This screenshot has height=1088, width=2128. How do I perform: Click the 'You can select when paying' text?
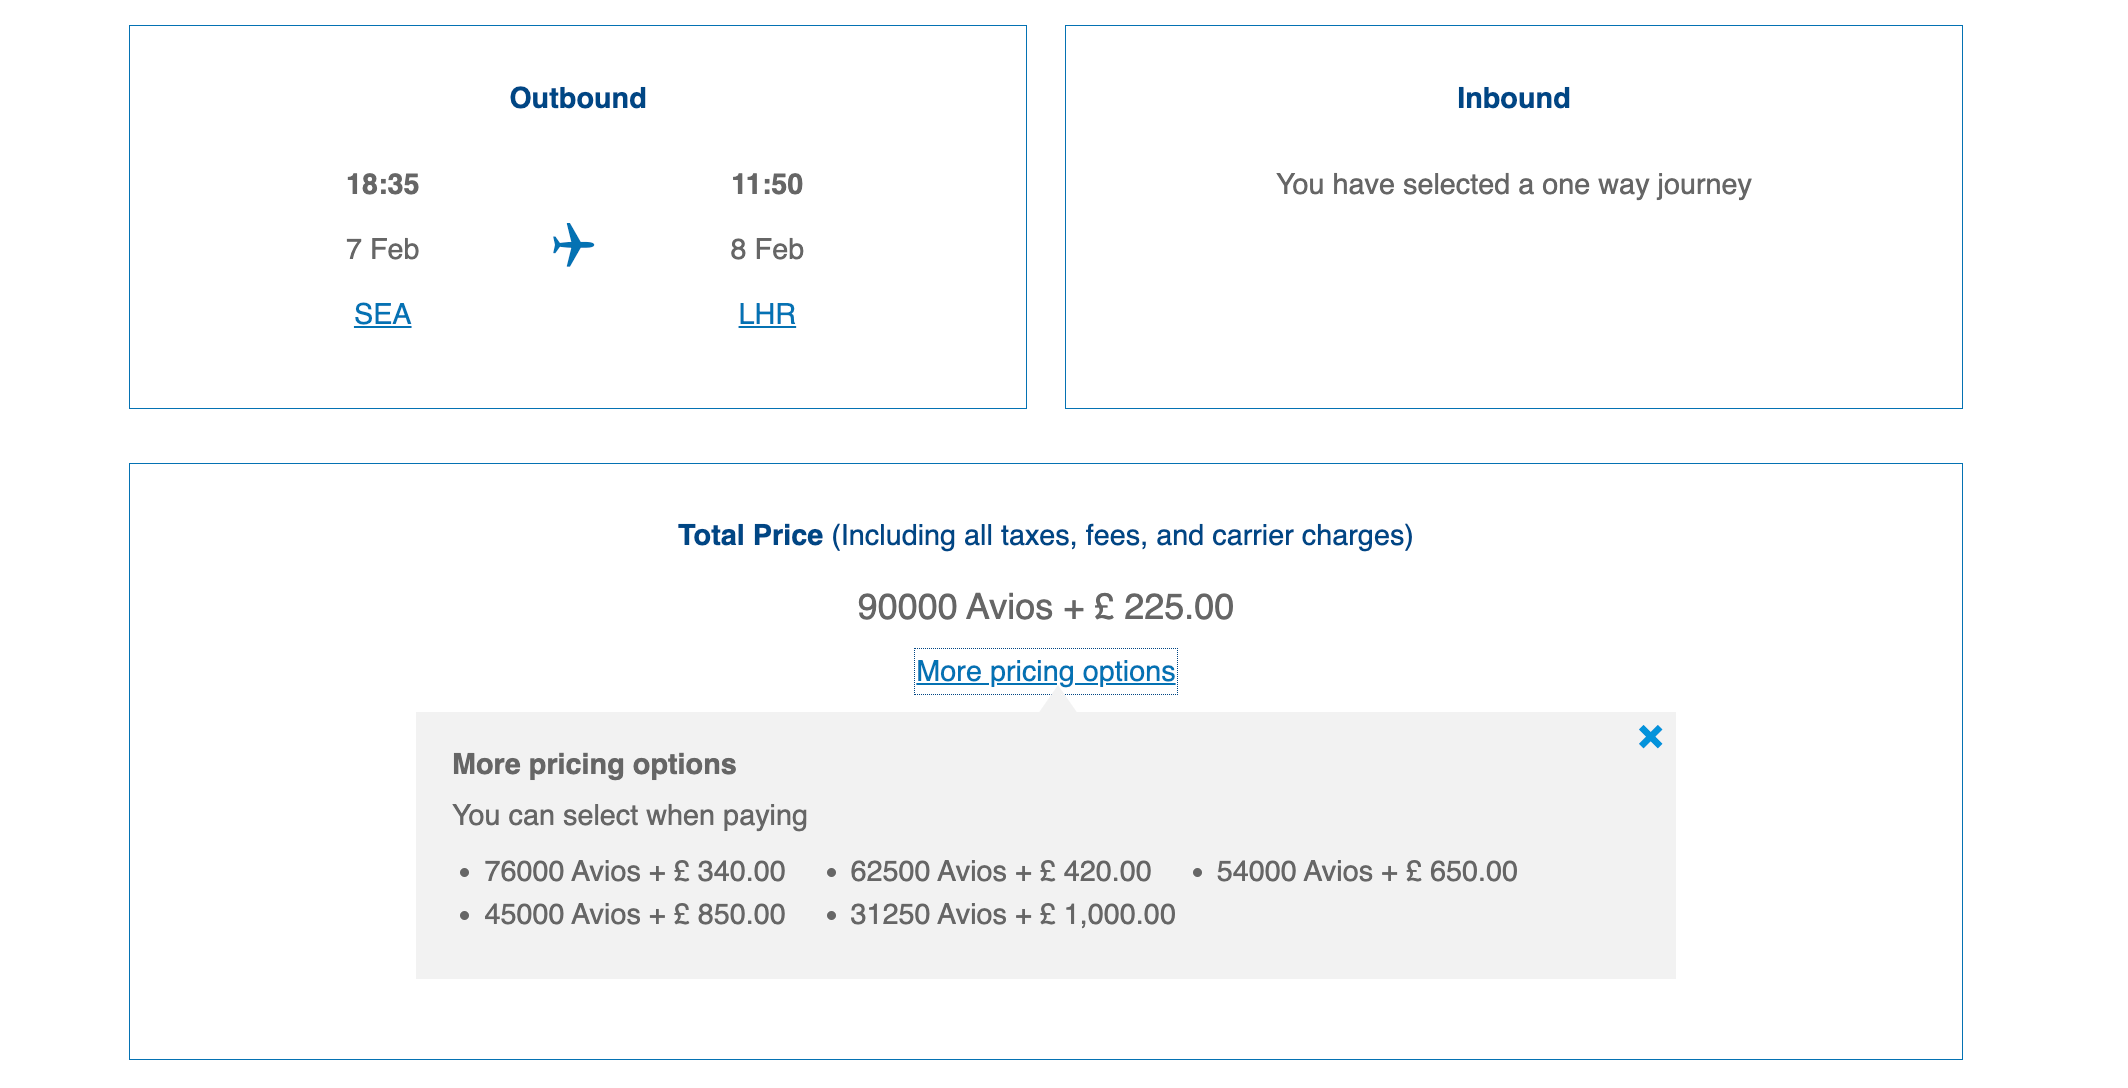(x=630, y=815)
